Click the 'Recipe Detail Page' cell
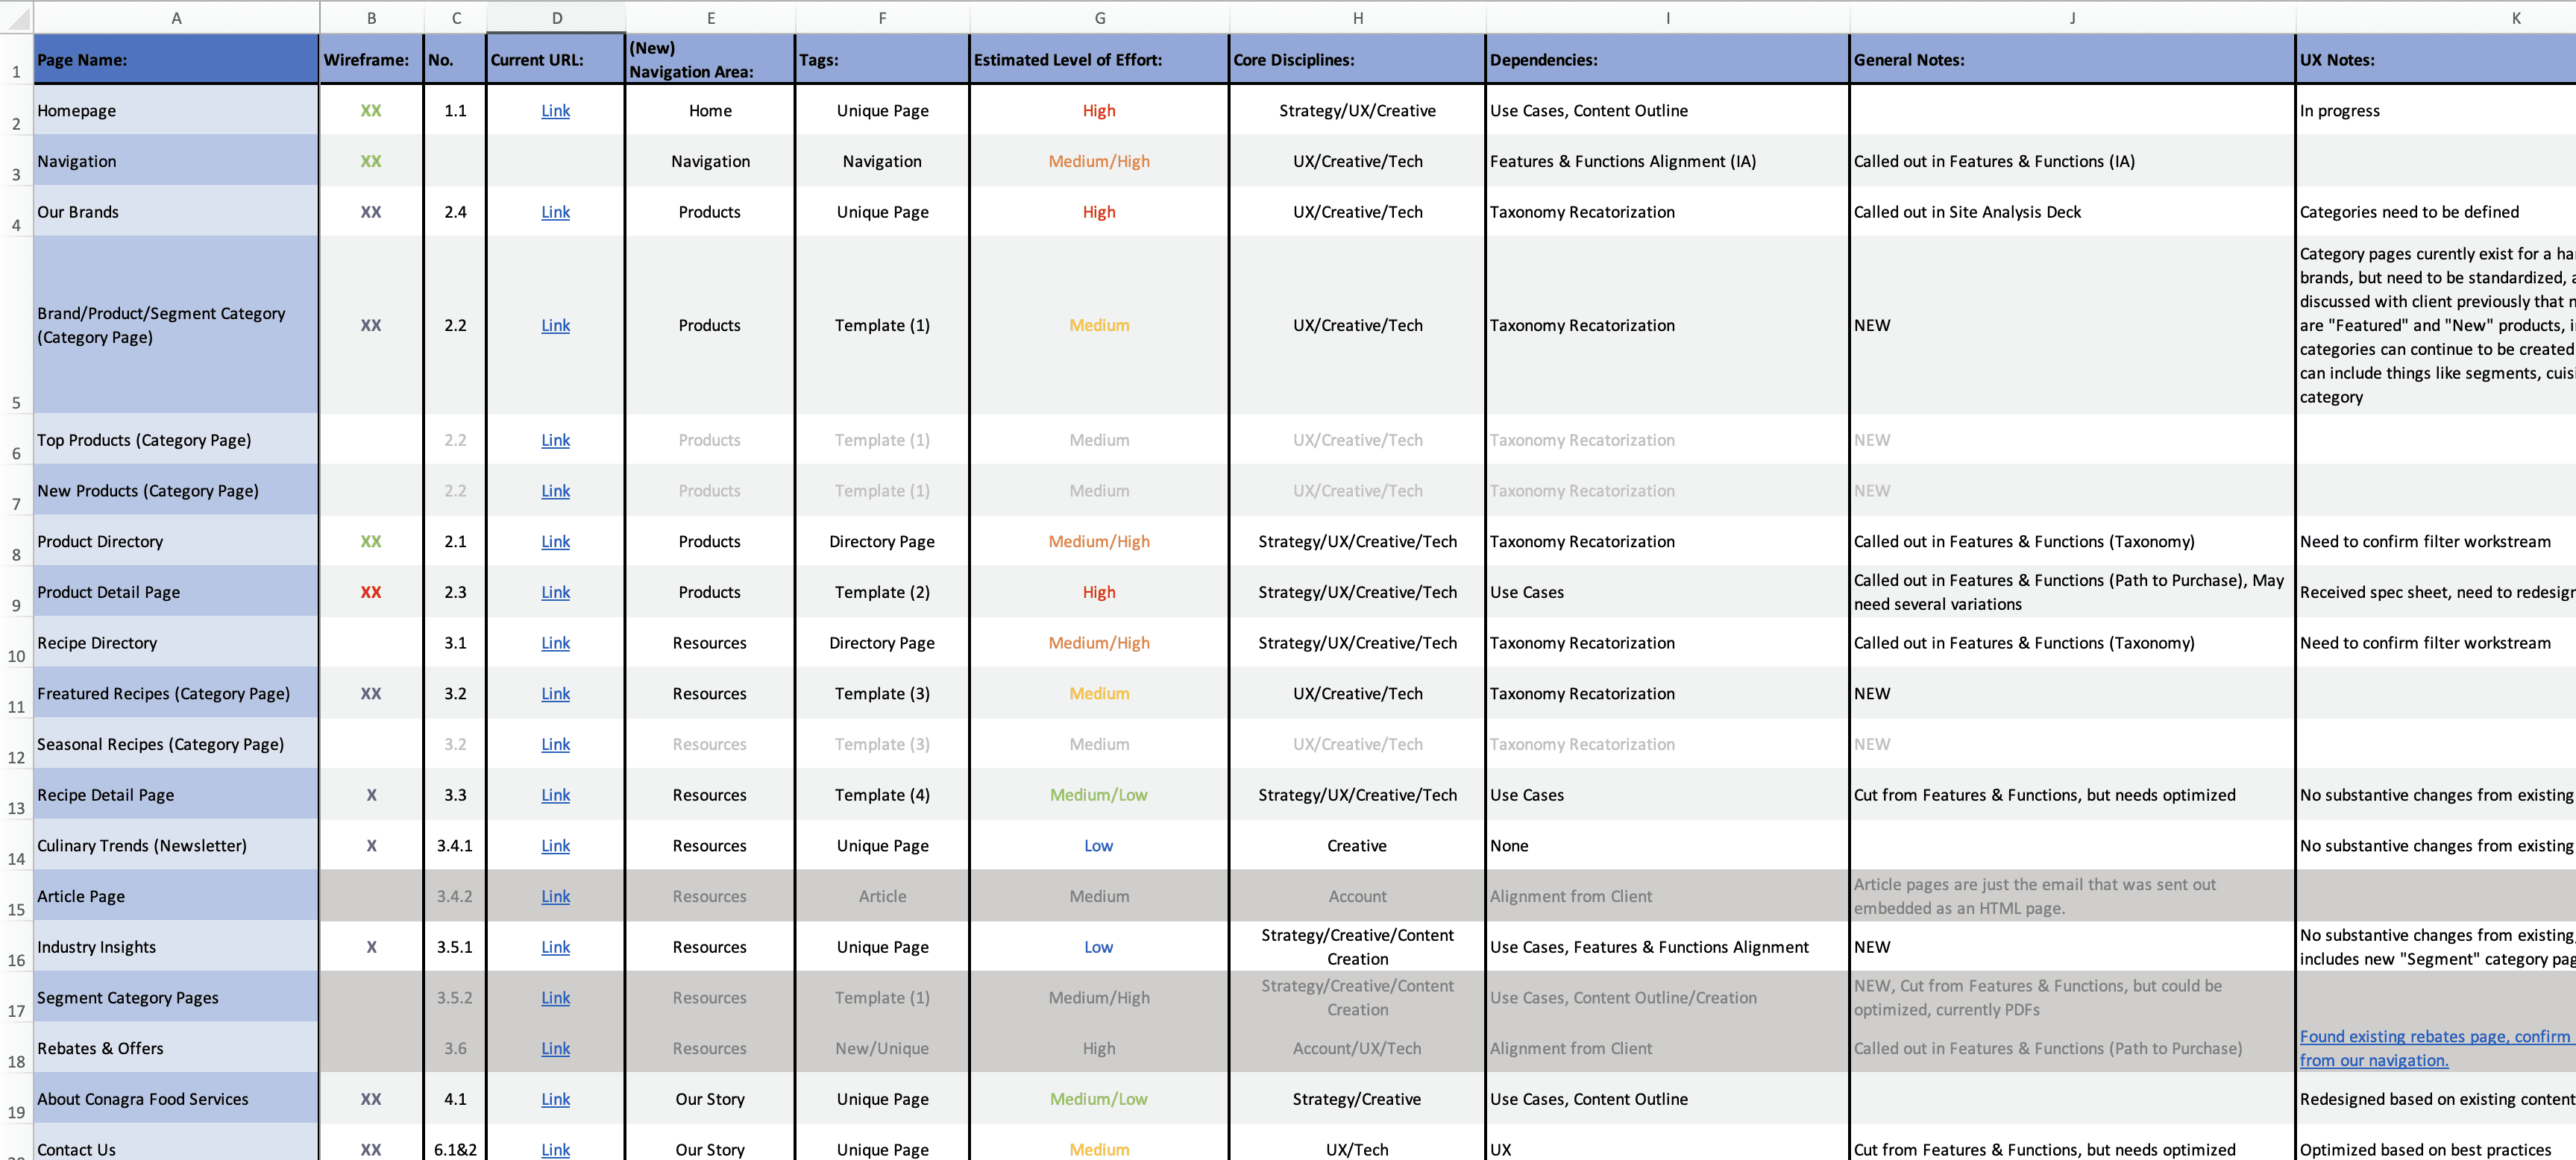This screenshot has height=1160, width=2576. click(x=176, y=795)
